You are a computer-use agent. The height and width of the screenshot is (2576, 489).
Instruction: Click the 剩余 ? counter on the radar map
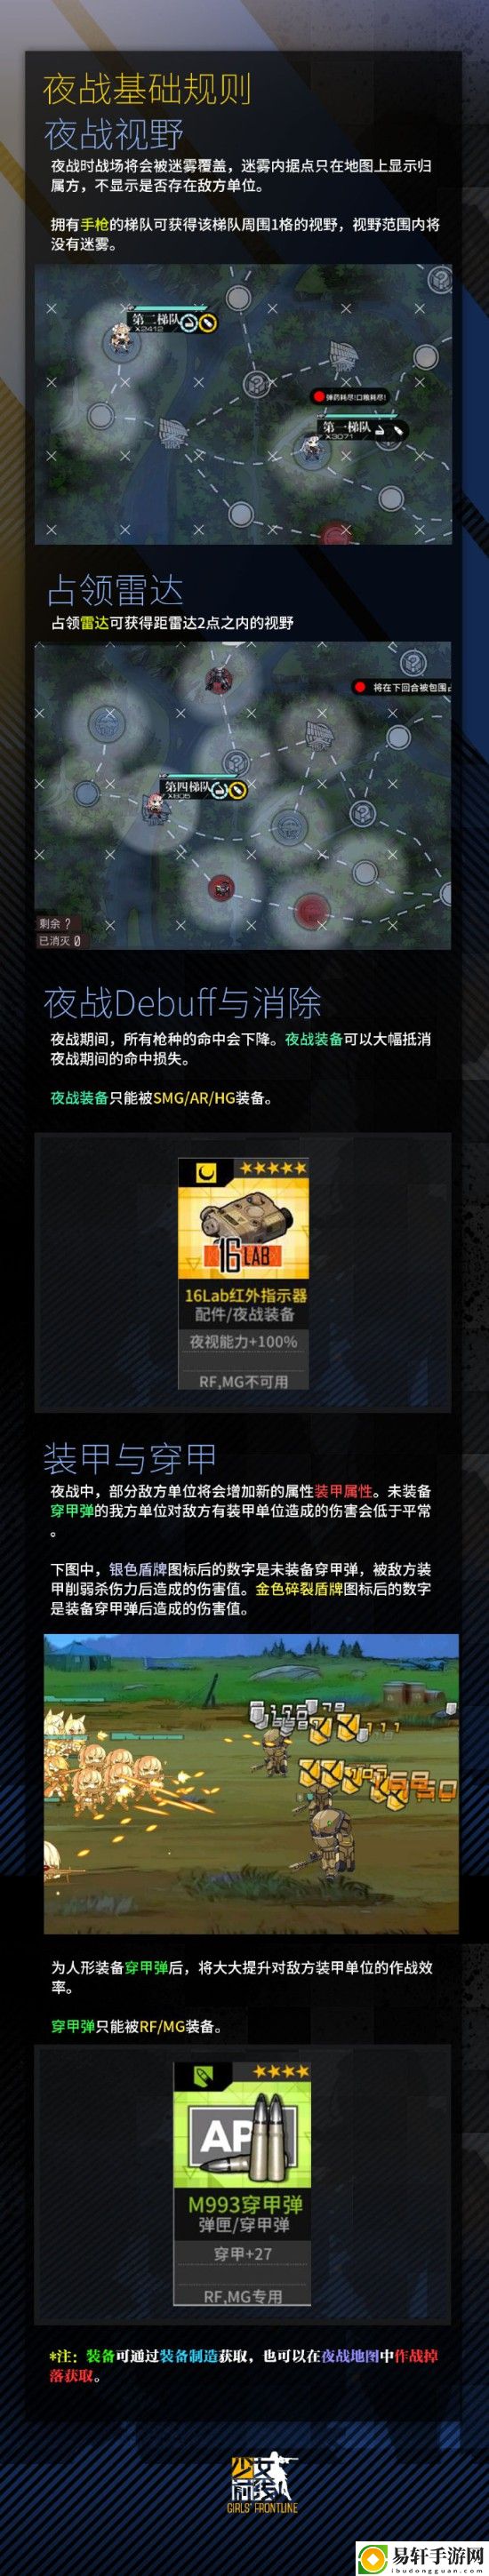pyautogui.click(x=55, y=923)
